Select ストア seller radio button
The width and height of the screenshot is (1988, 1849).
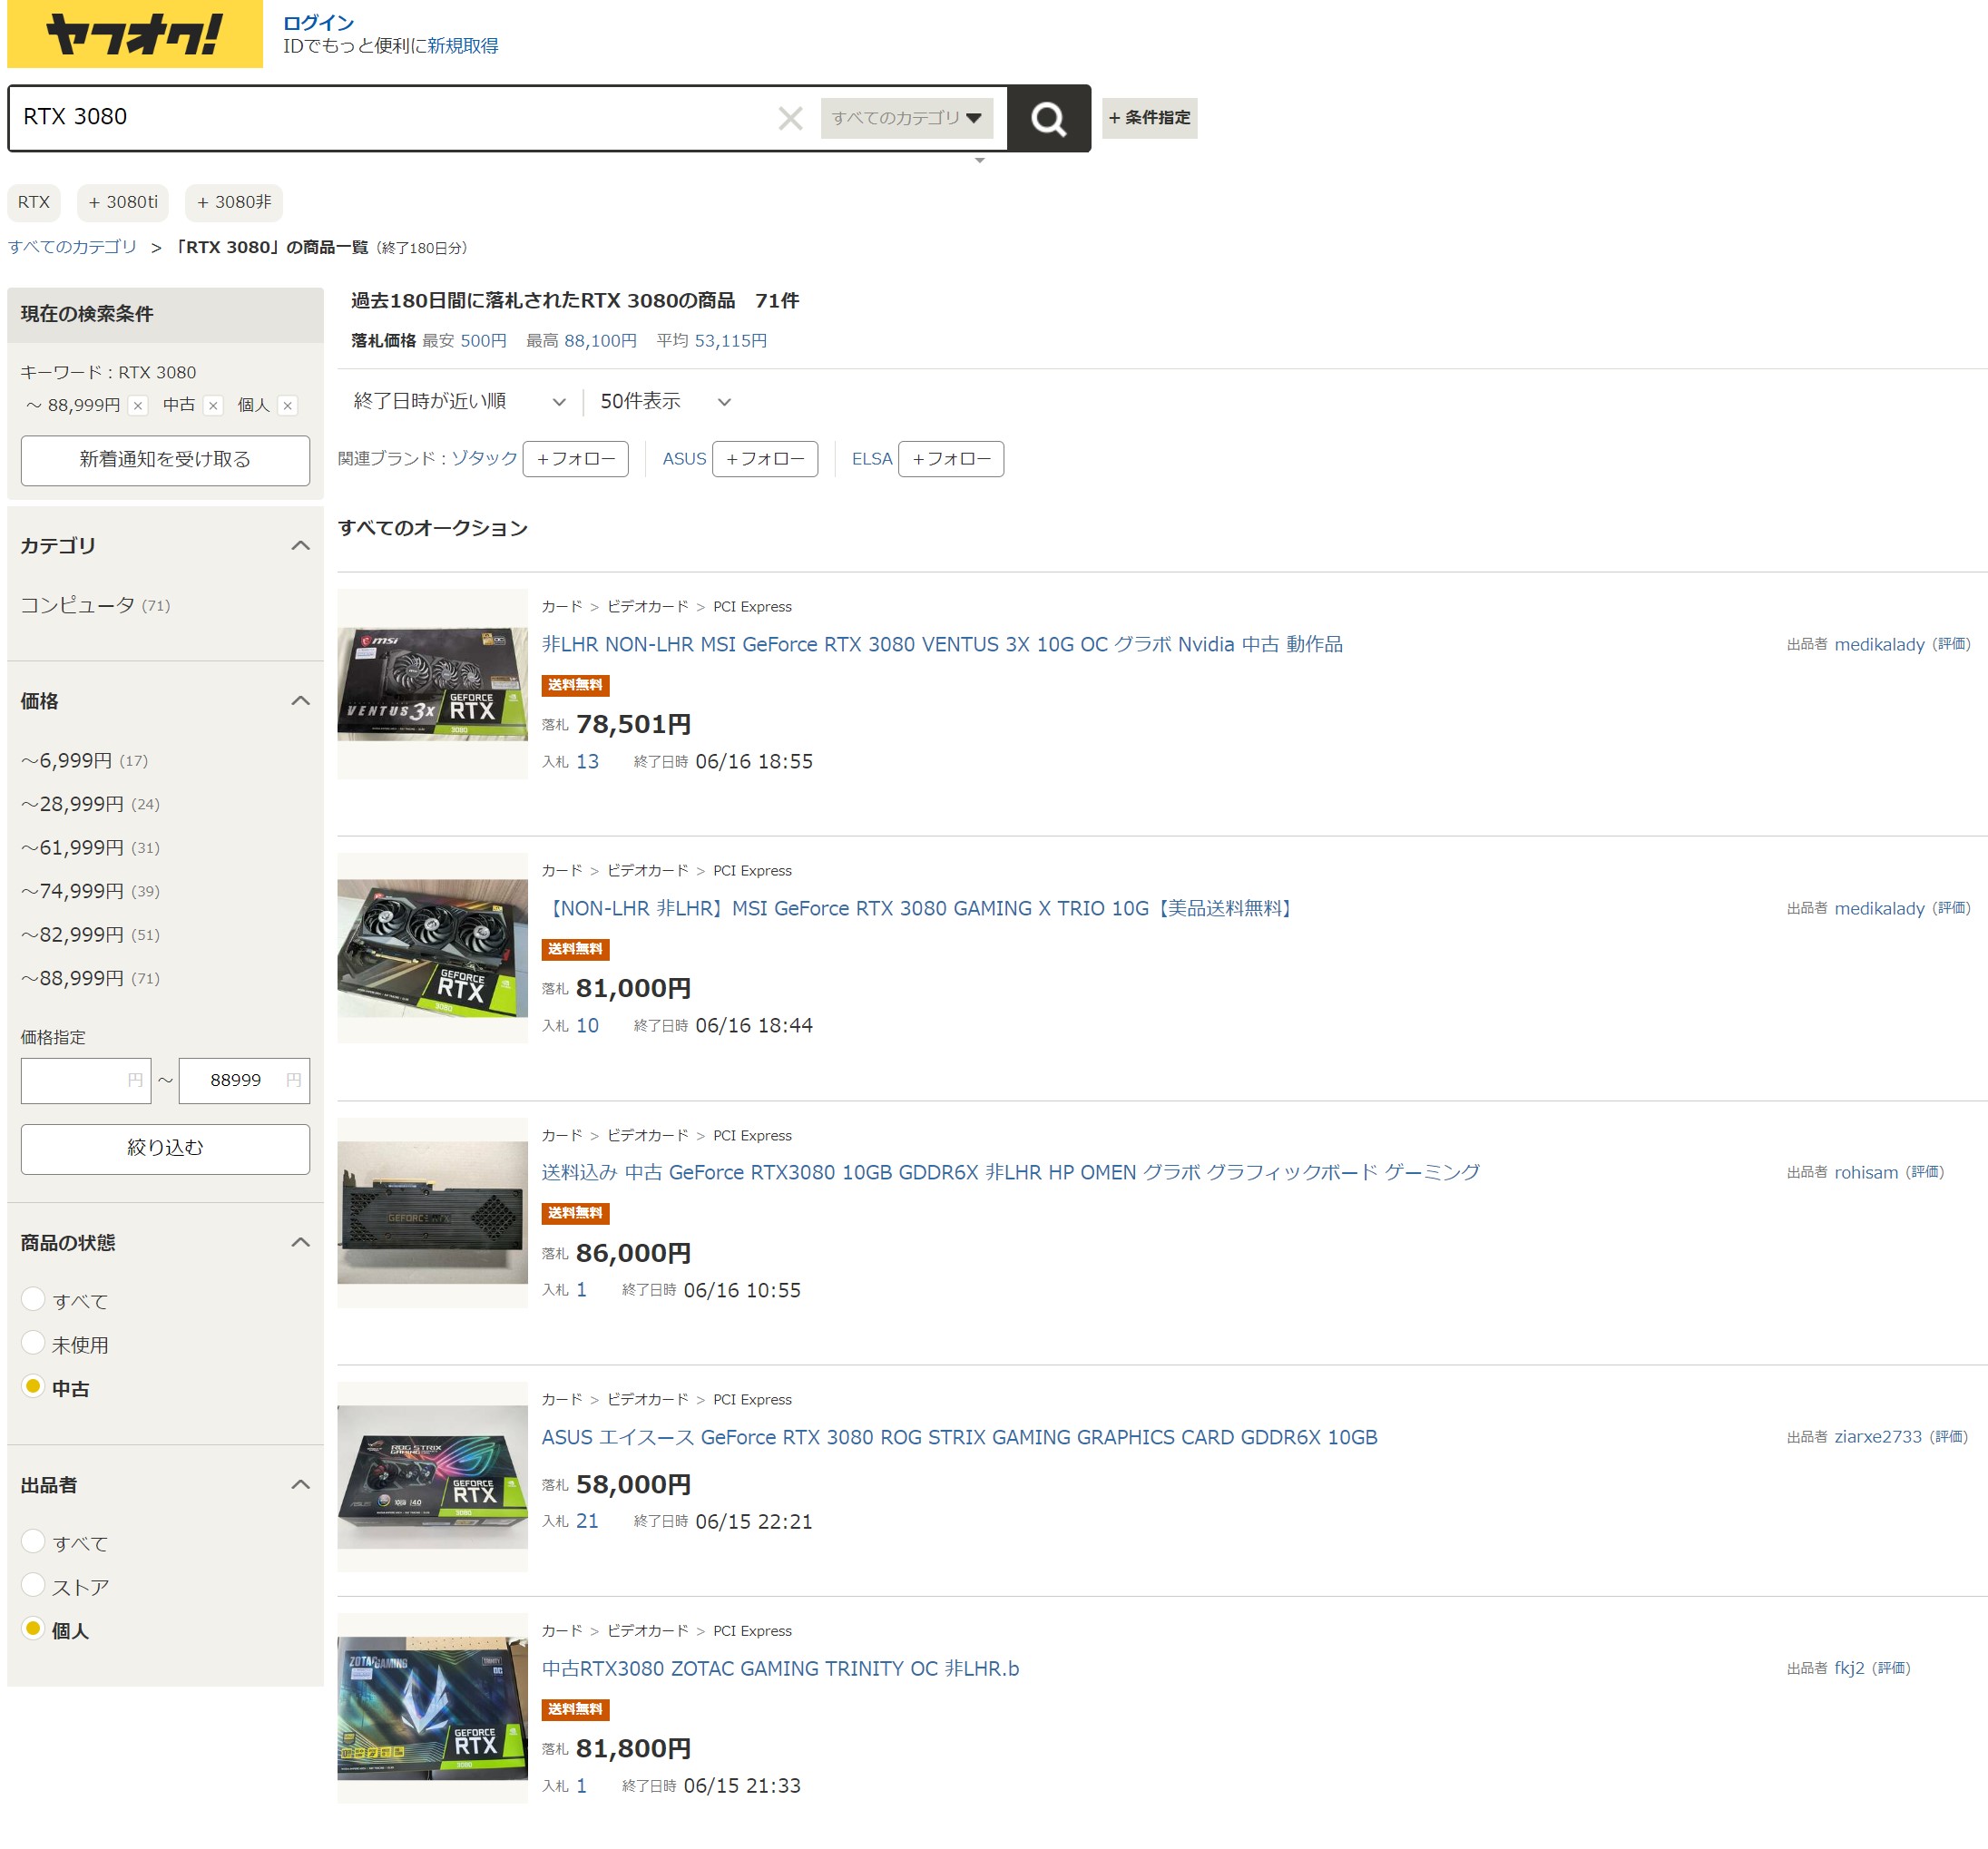[33, 1584]
